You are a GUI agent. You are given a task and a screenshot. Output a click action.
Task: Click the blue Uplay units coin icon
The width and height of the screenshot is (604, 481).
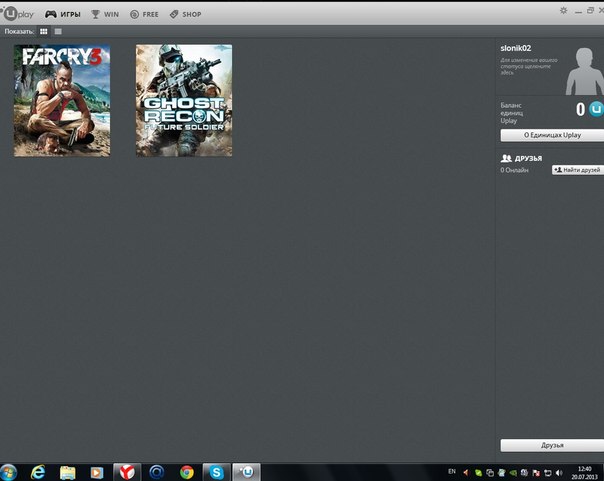point(596,109)
